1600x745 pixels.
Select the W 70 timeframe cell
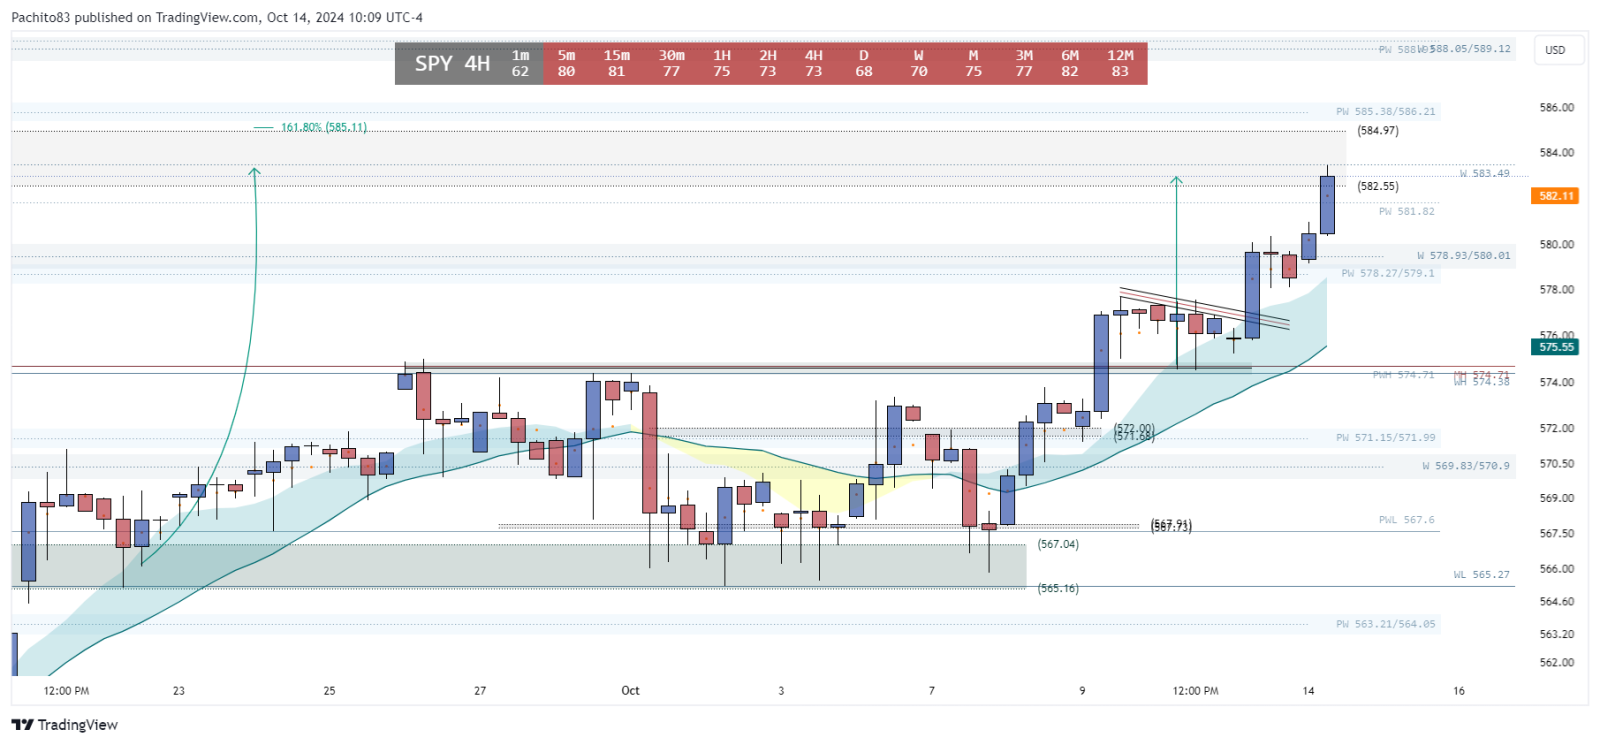(x=919, y=63)
